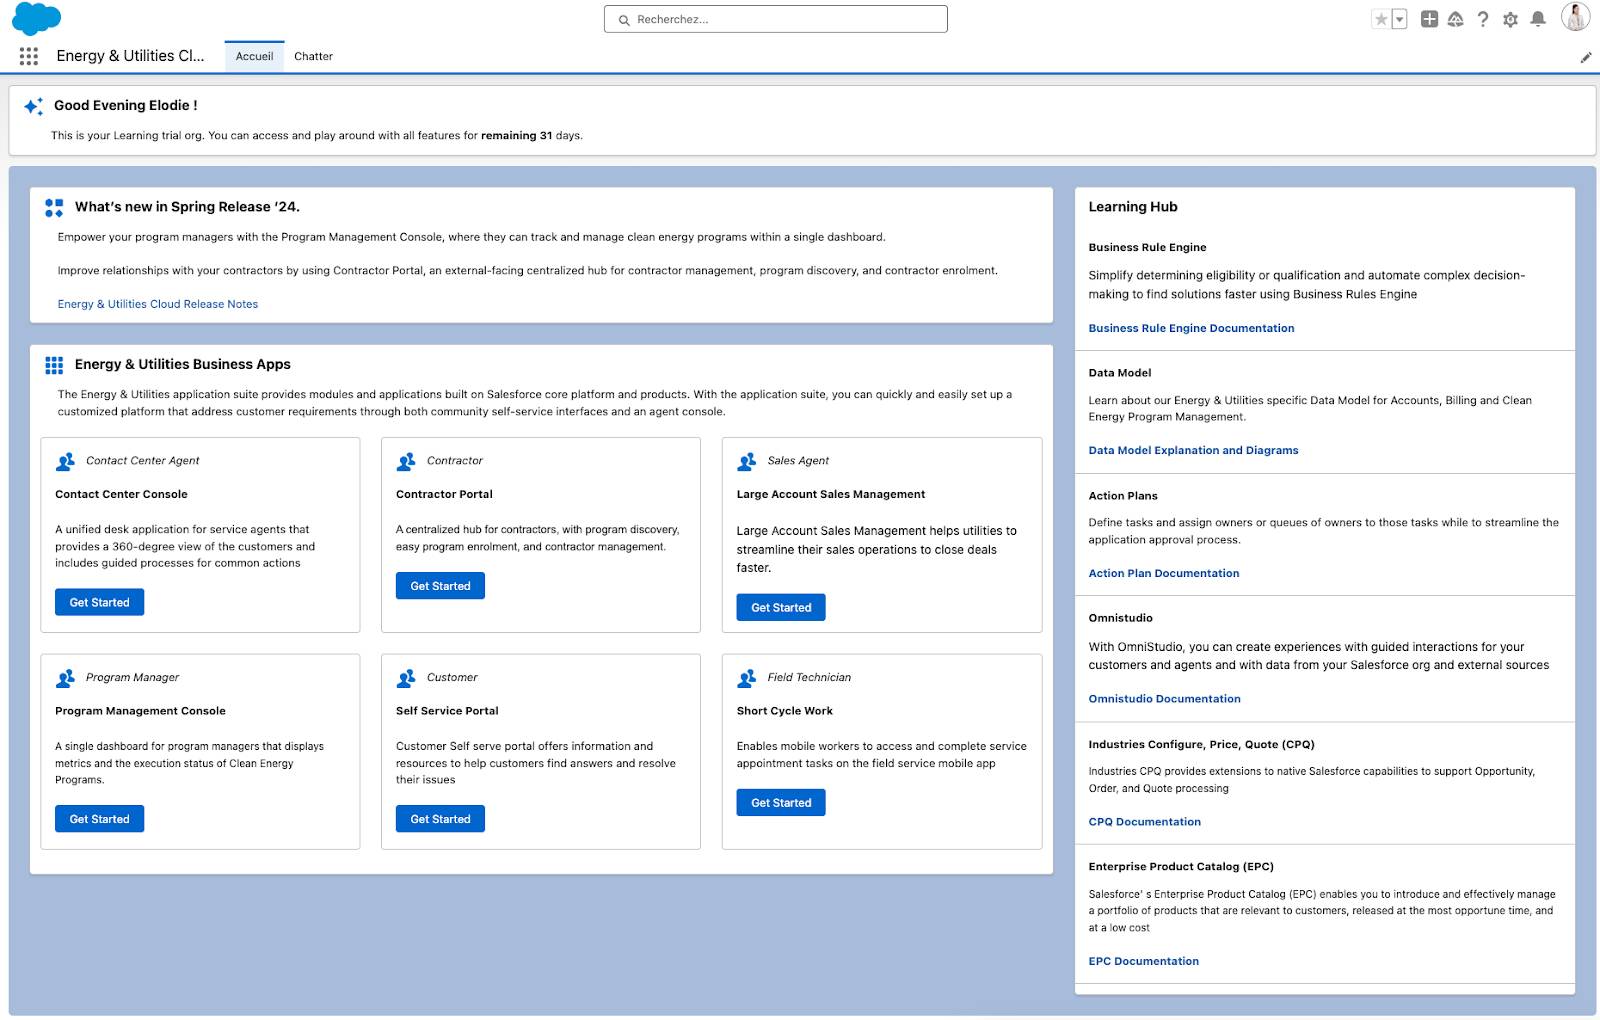Get Started with Short Cycle Work
Screen dimensions: 1600x1020
pyautogui.click(x=781, y=802)
